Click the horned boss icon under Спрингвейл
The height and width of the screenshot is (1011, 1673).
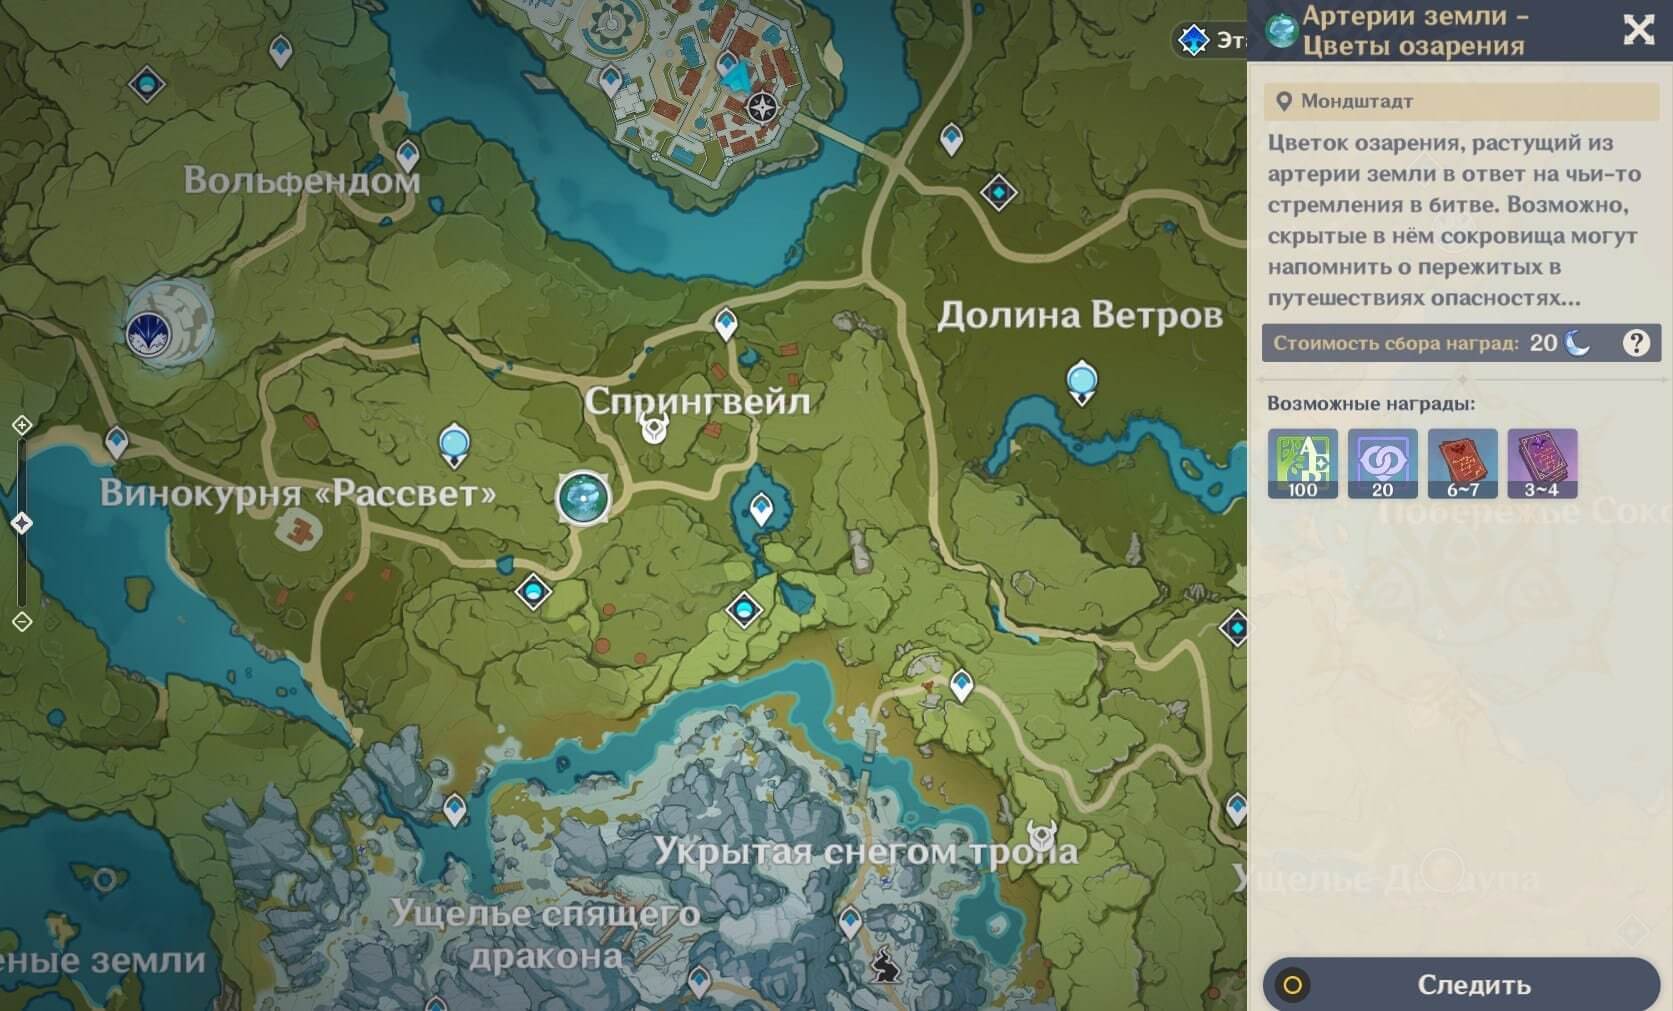pyautogui.click(x=655, y=430)
